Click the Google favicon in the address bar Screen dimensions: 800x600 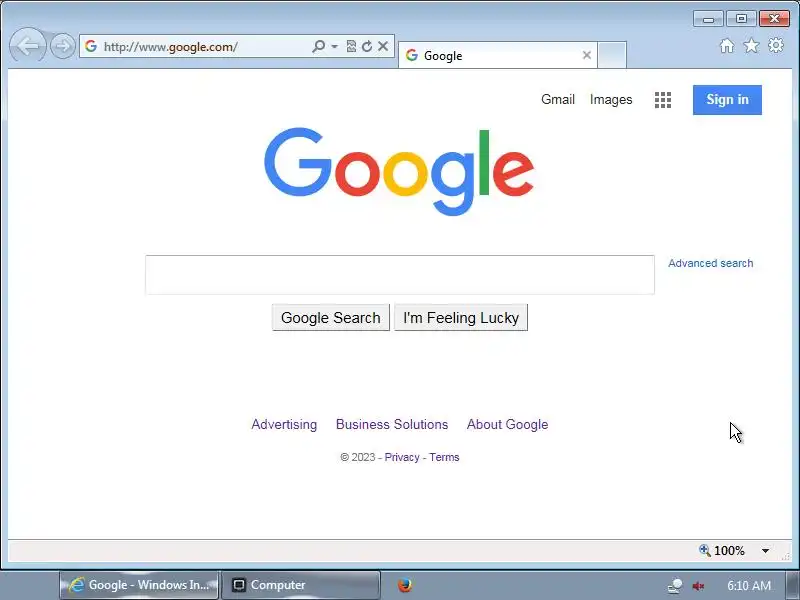91,46
